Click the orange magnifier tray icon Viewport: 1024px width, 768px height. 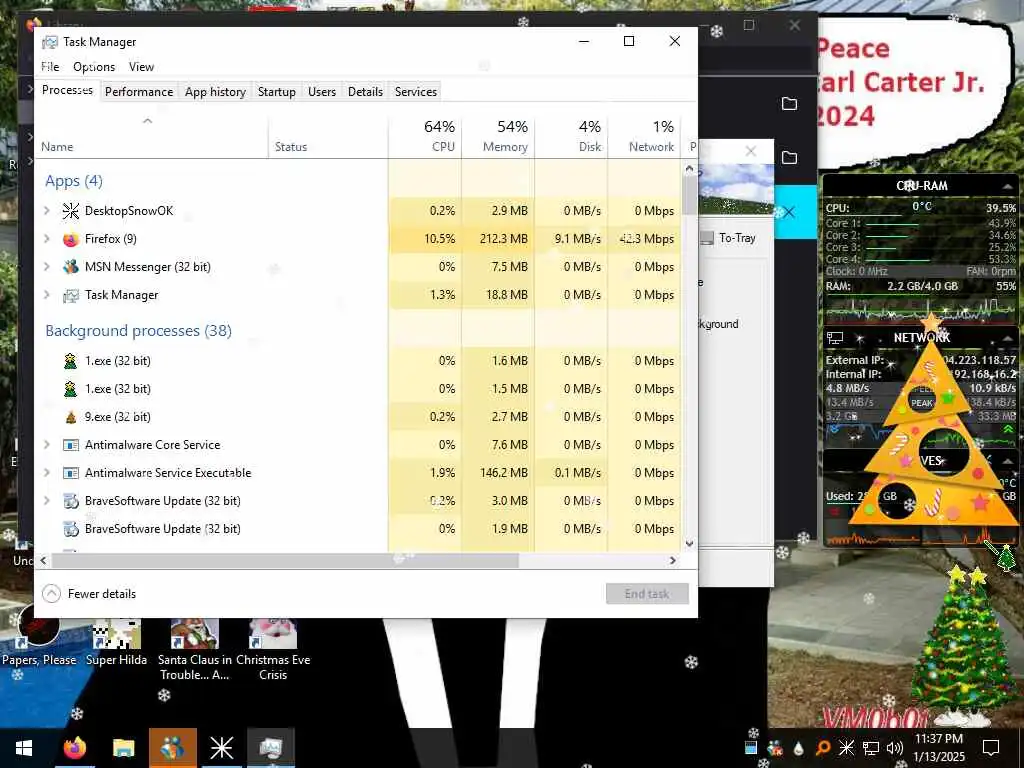823,748
